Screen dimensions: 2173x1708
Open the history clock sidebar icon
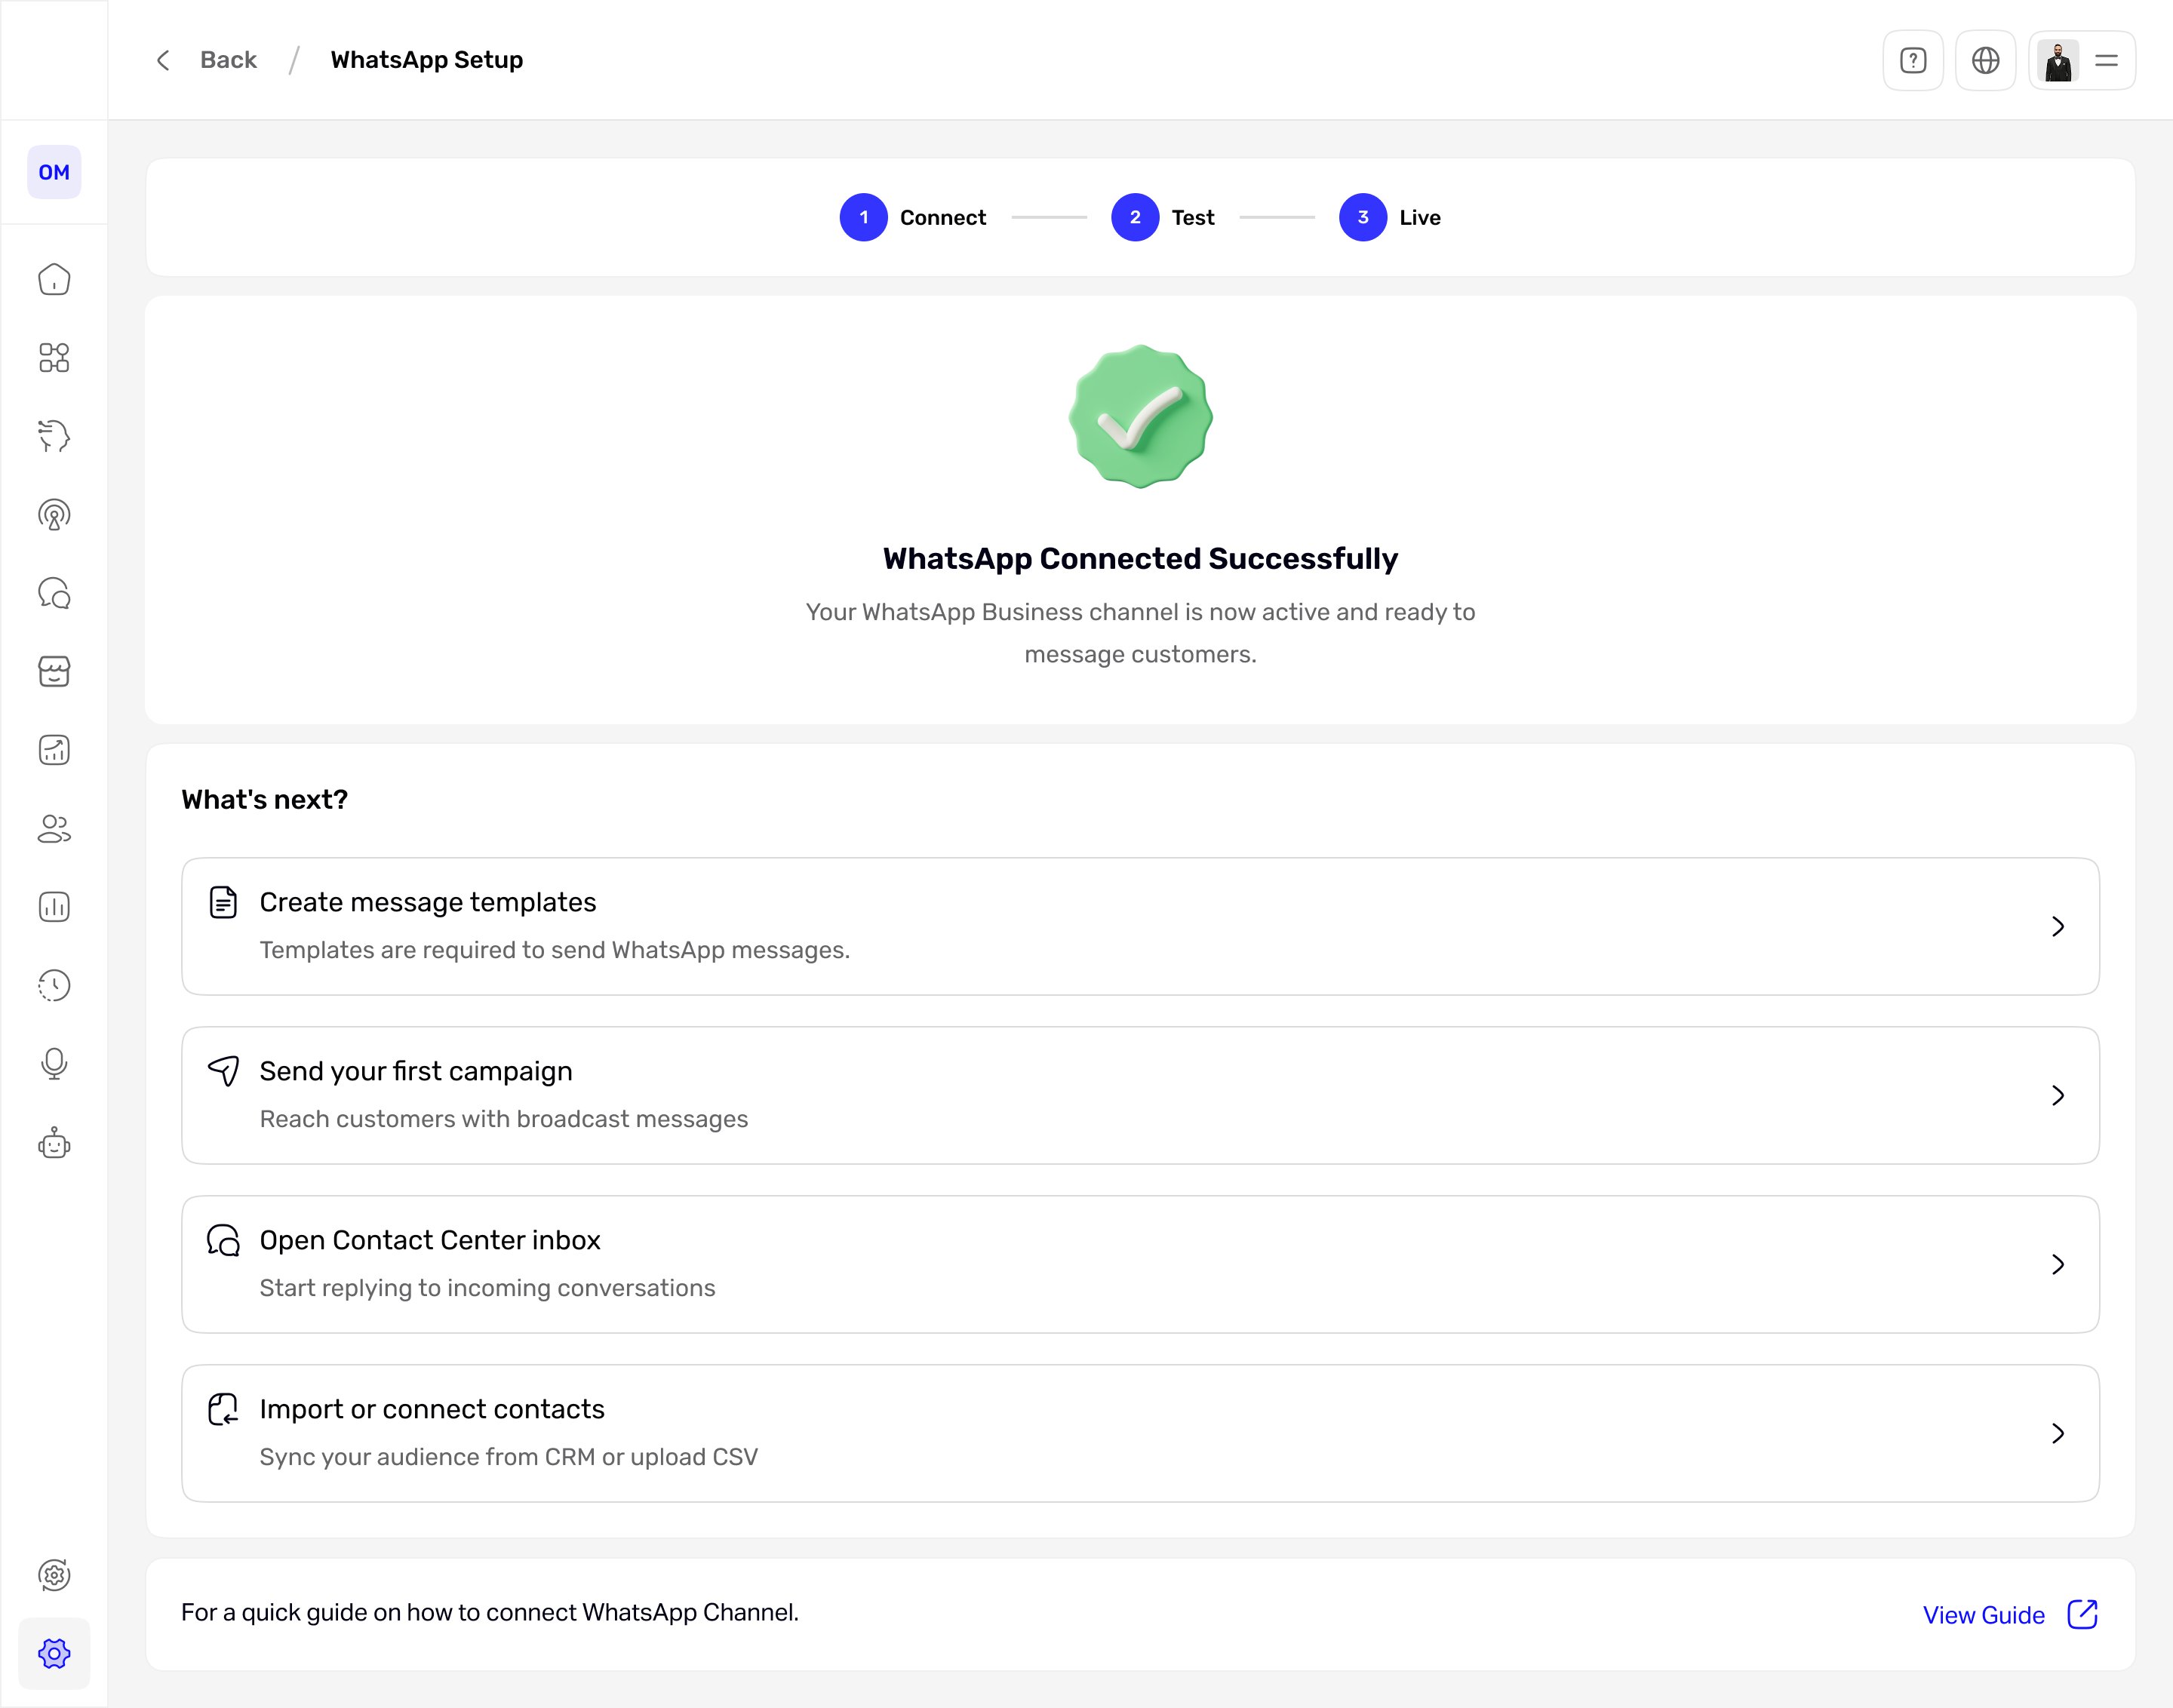54,986
